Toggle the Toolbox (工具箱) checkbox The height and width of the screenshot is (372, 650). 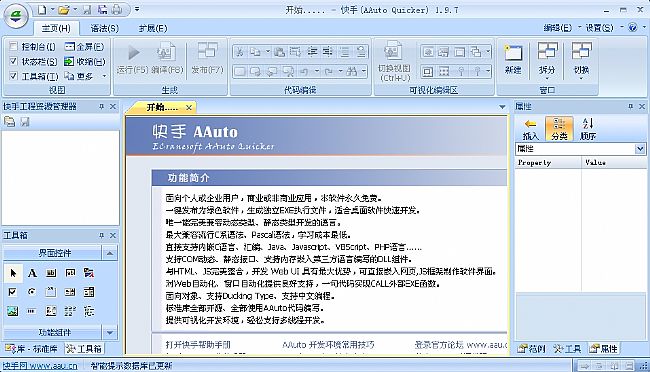pos(14,76)
